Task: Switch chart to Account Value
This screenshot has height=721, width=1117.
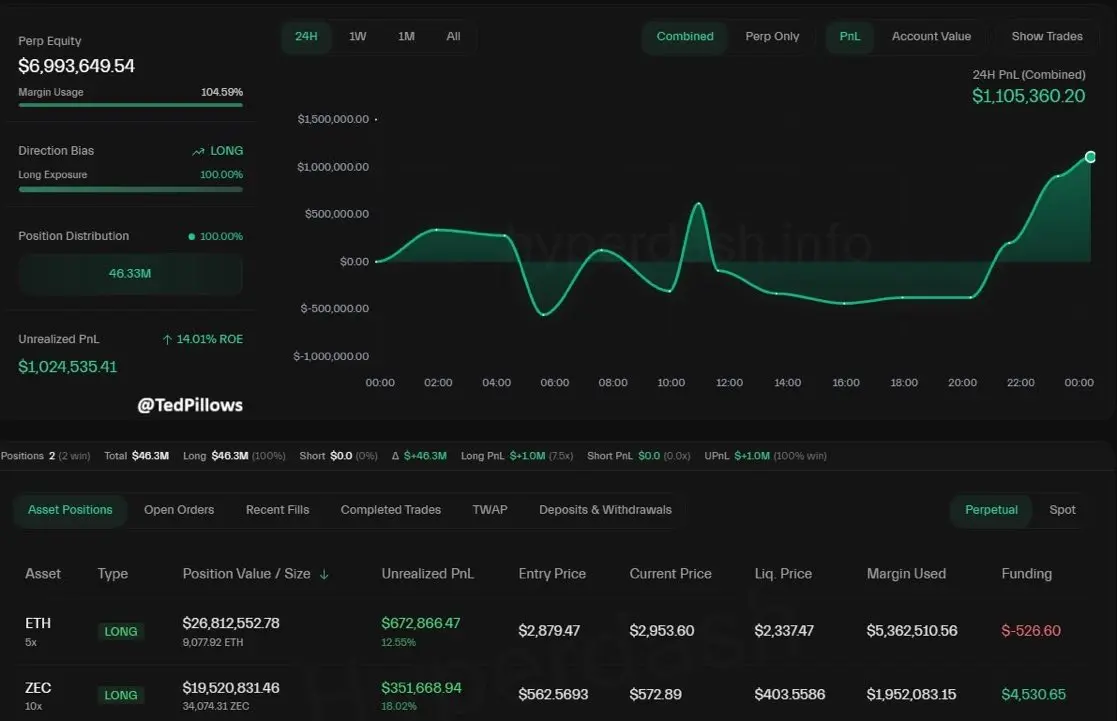Action: [x=931, y=37]
